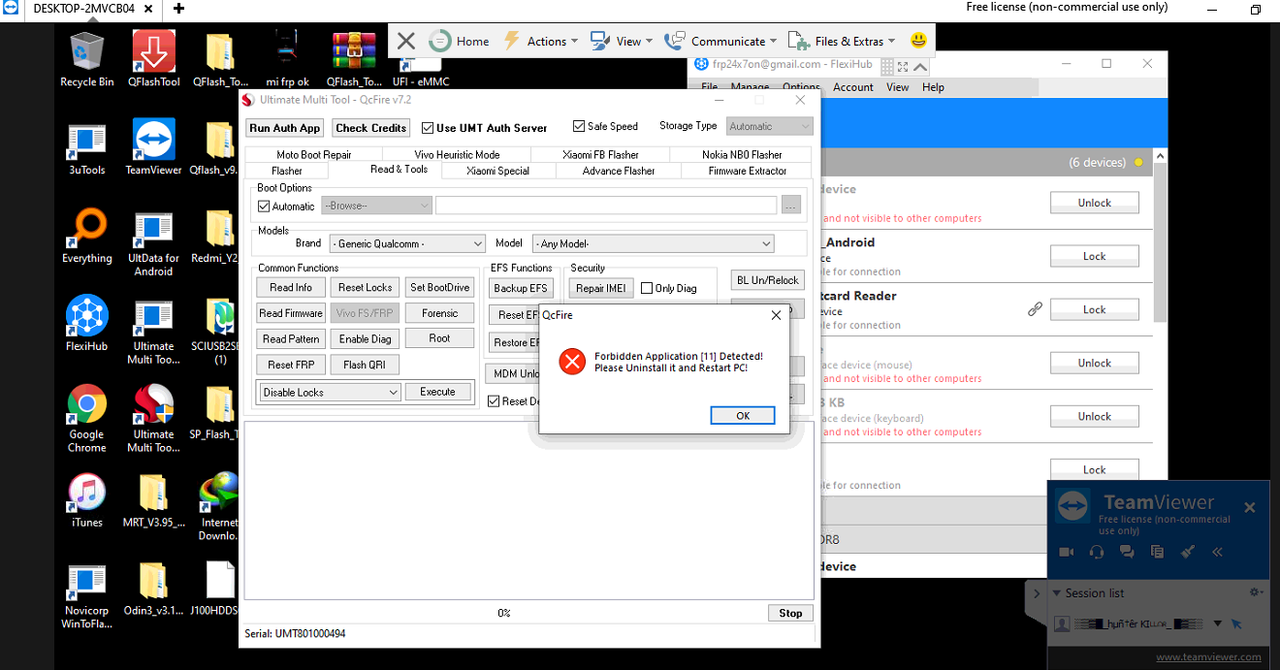The height and width of the screenshot is (670, 1280).
Task: Open the Everything search desktop icon
Action: 87,236
